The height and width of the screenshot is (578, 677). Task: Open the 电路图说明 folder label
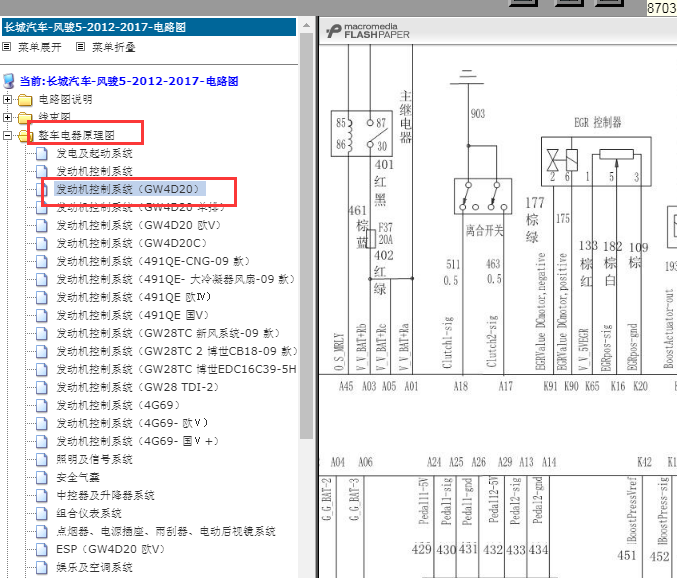coord(65,99)
